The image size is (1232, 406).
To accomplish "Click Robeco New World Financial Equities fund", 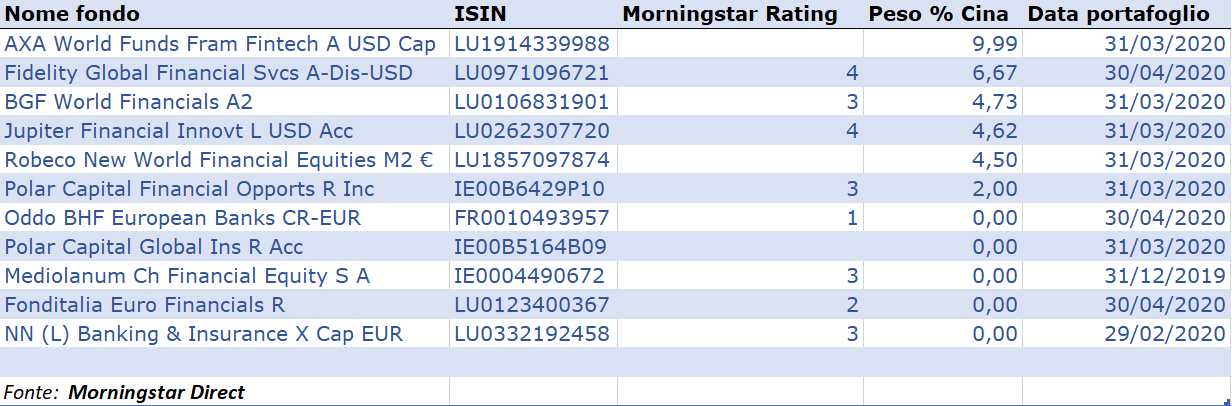I will 219,160.
